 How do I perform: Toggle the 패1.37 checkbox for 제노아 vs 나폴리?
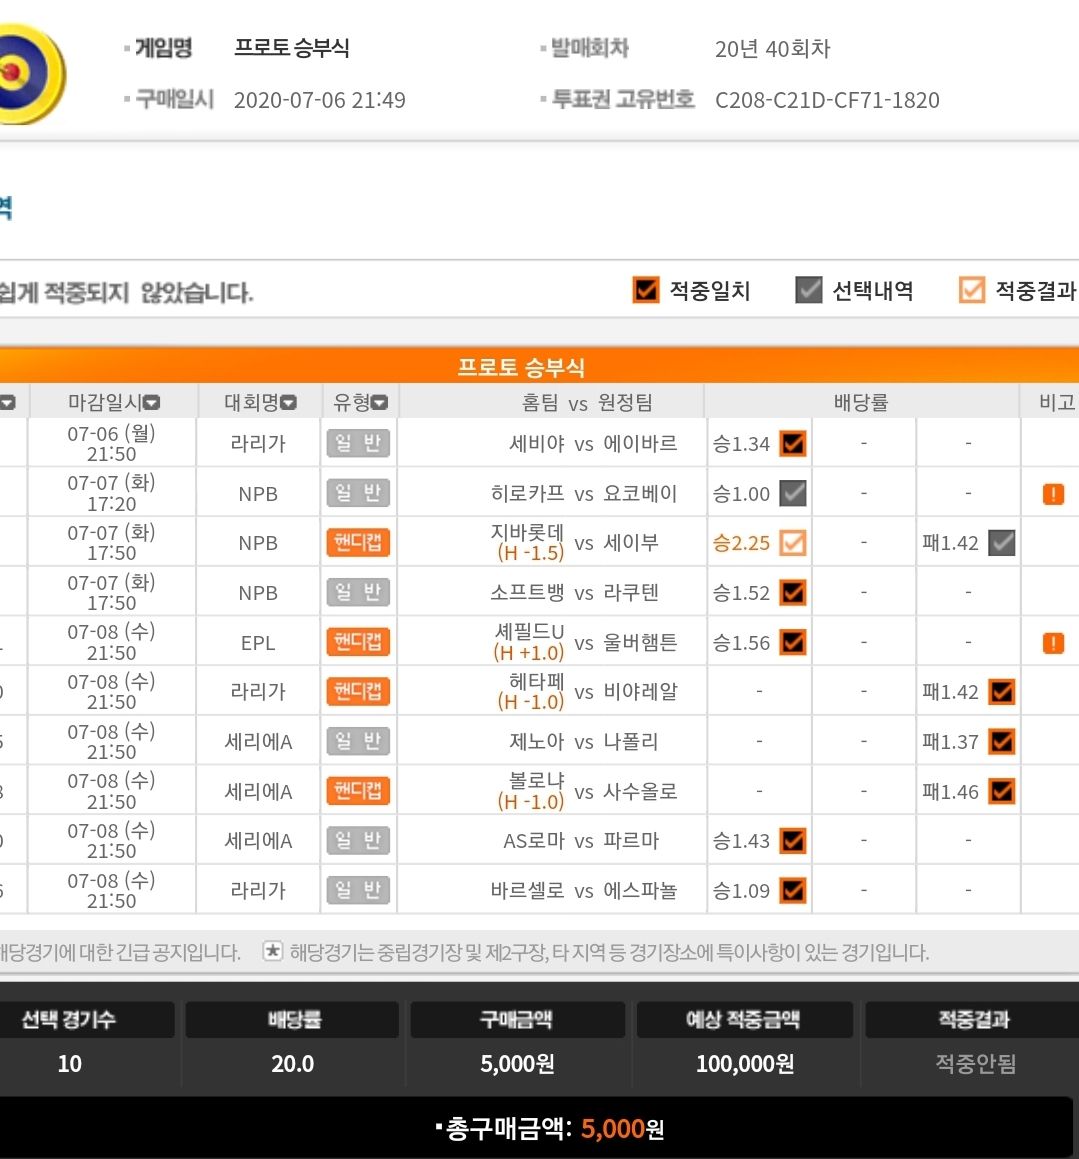coord(1001,742)
